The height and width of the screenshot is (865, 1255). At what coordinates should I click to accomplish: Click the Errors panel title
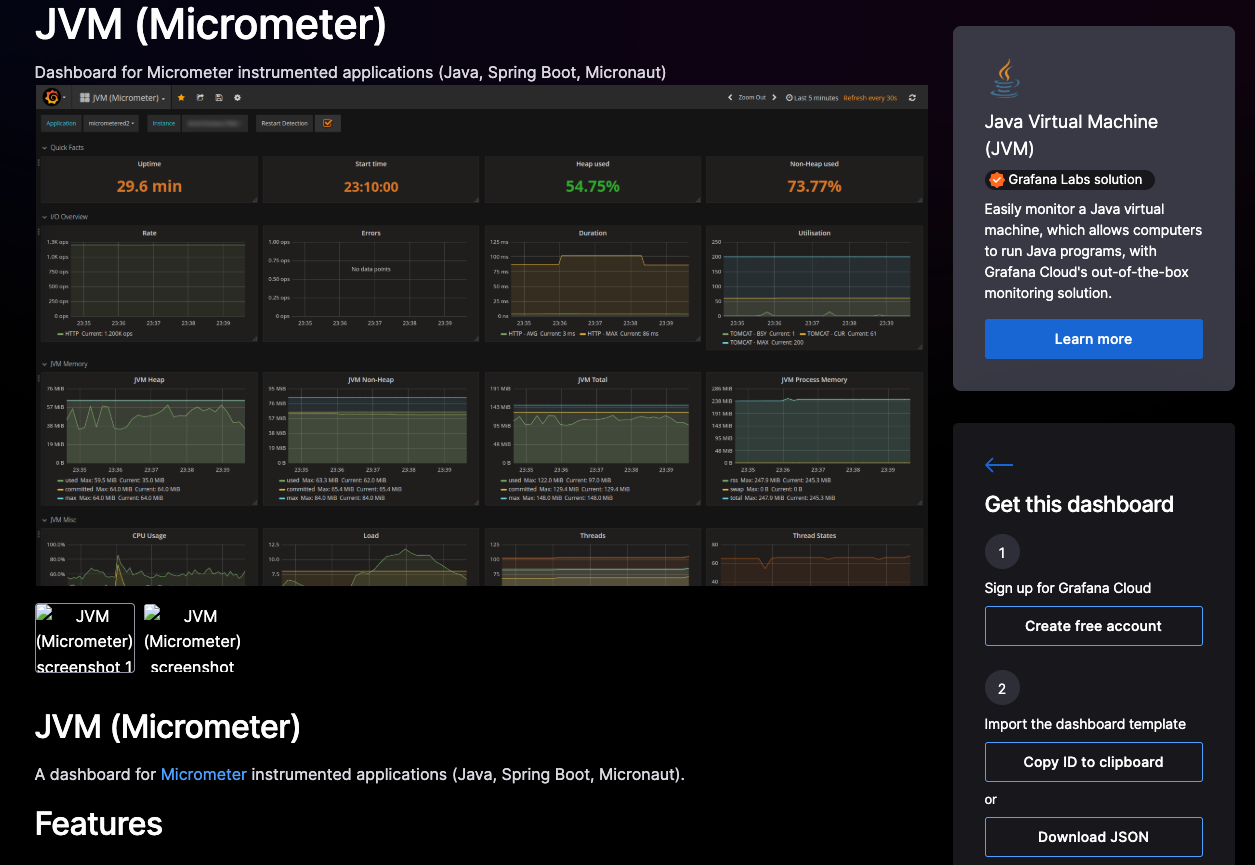371,233
